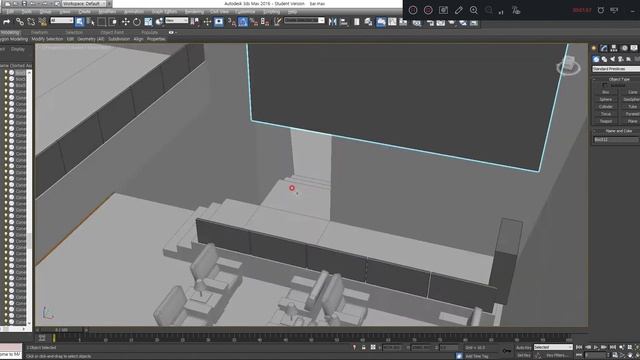Click the recorder overlay zoom-in magnifier
The width and height of the screenshot is (640, 360).
(x=473, y=10)
